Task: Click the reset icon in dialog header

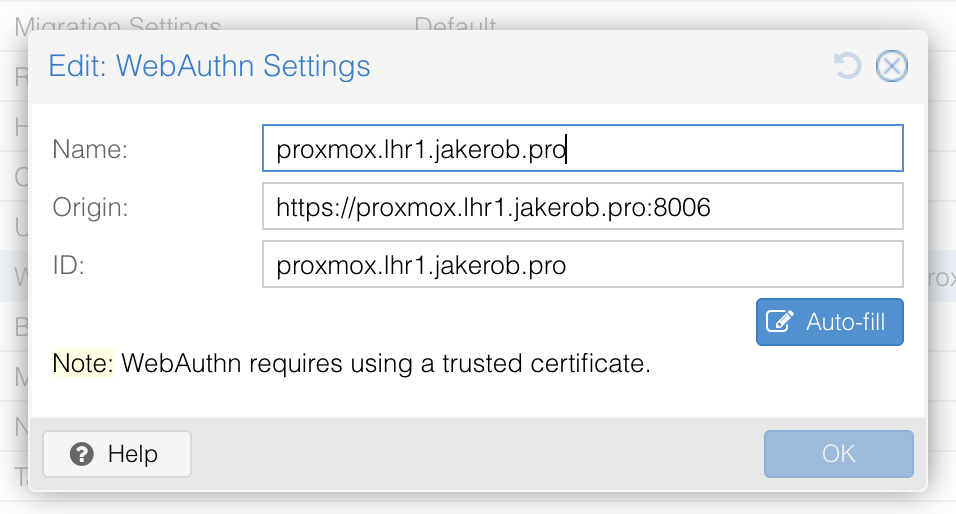Action: [847, 66]
